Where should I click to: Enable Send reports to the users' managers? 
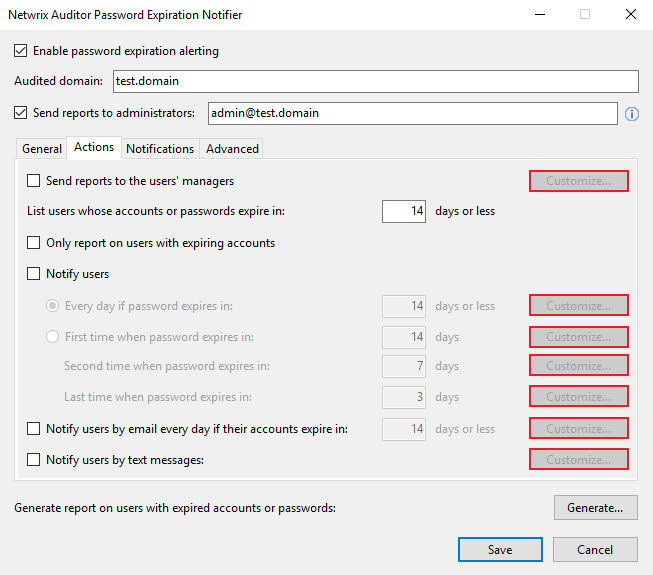(x=34, y=181)
